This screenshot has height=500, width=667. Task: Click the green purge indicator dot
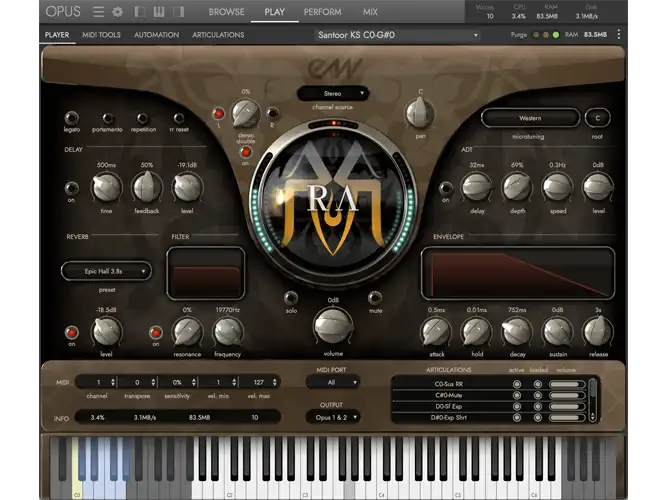point(556,35)
